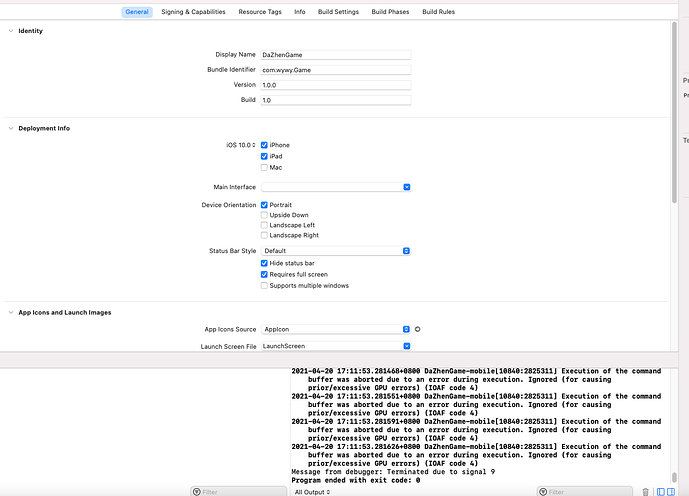Toggle the variables view pane icon
The image size is (689, 496).
(x=660, y=492)
